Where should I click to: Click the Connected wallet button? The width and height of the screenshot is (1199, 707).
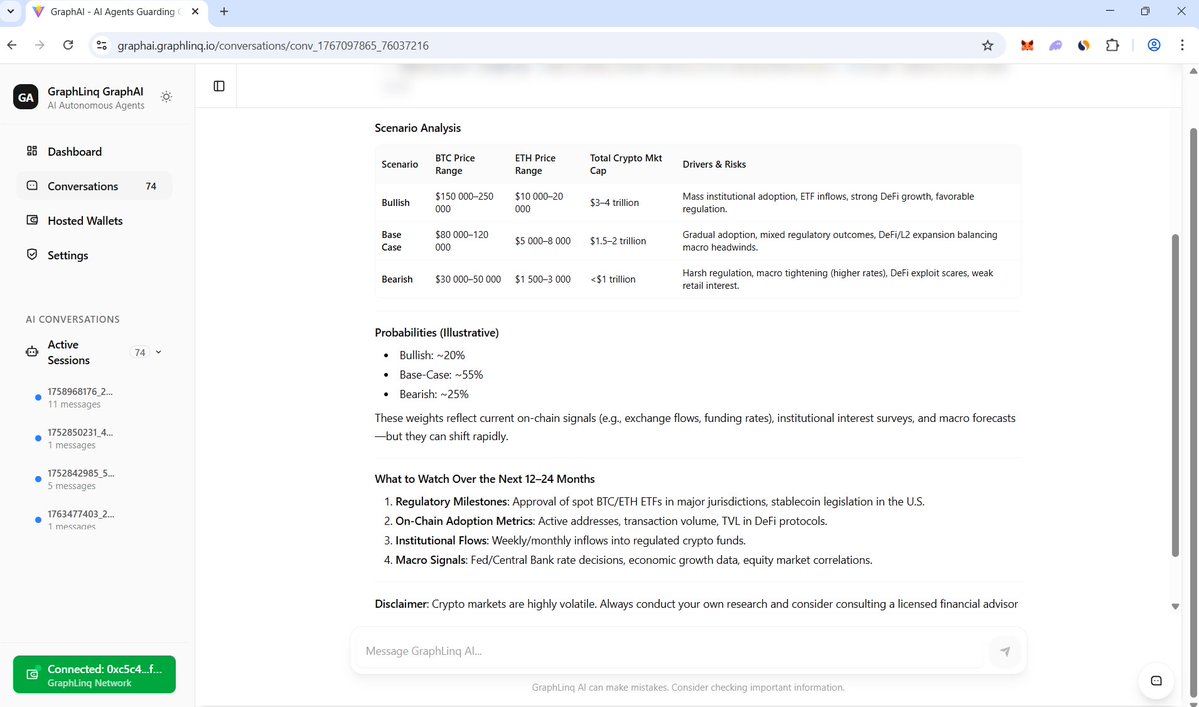[x=94, y=675]
